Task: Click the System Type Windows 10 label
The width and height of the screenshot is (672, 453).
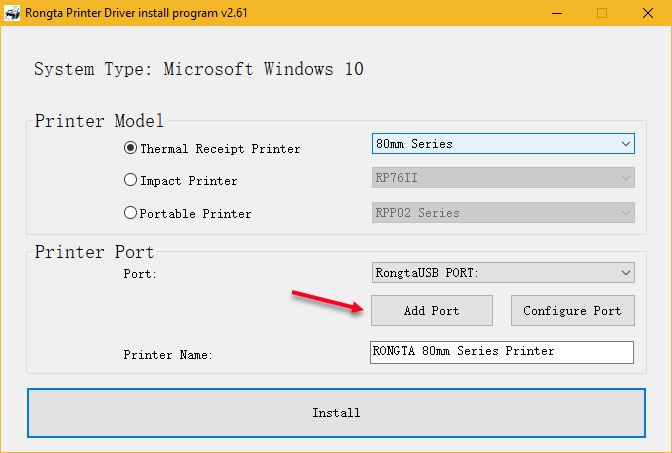Action: (x=199, y=69)
